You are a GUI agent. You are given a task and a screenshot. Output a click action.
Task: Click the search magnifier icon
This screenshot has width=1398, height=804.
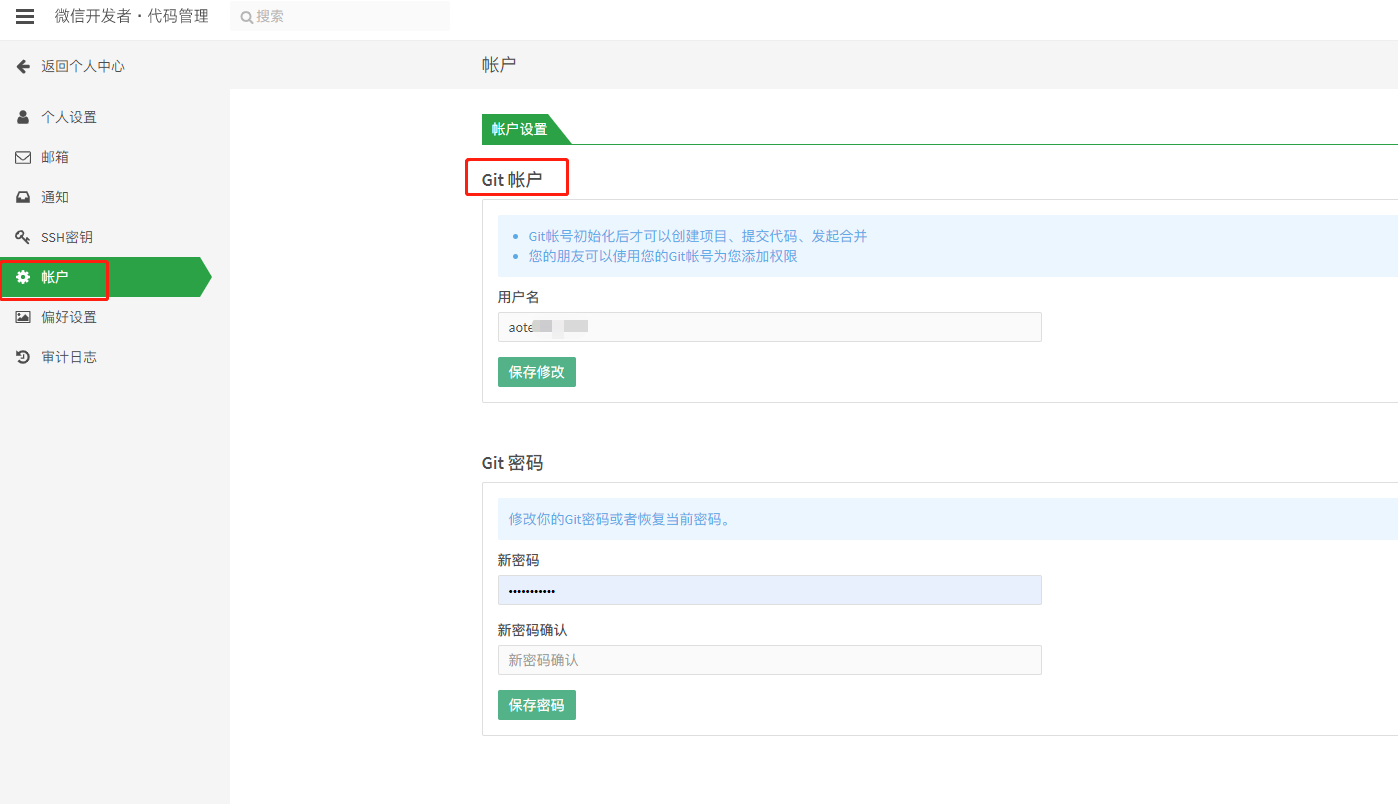point(246,17)
